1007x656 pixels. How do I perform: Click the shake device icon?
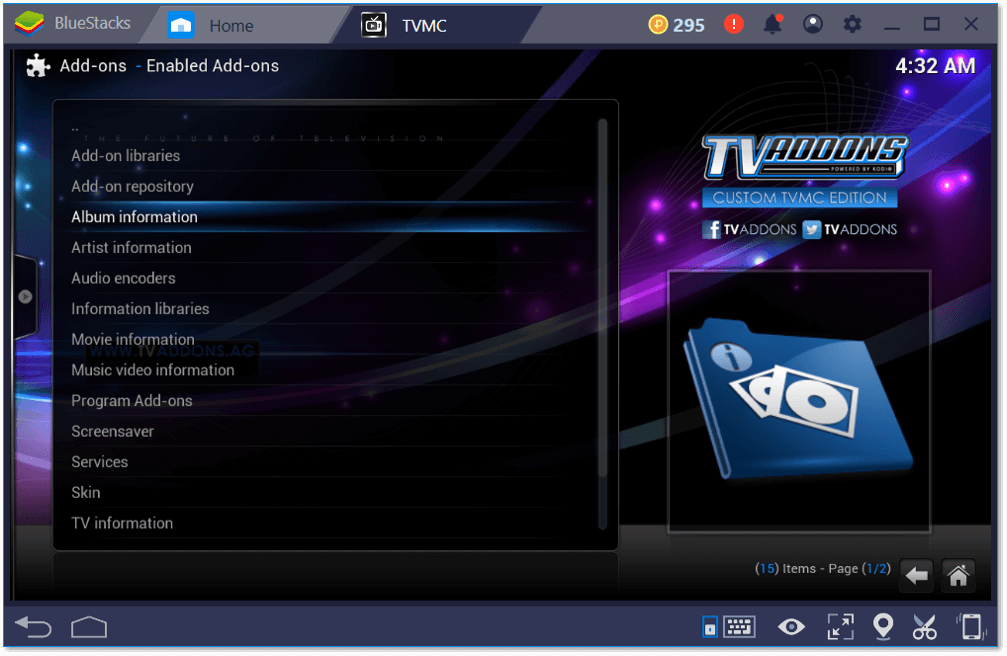971,626
